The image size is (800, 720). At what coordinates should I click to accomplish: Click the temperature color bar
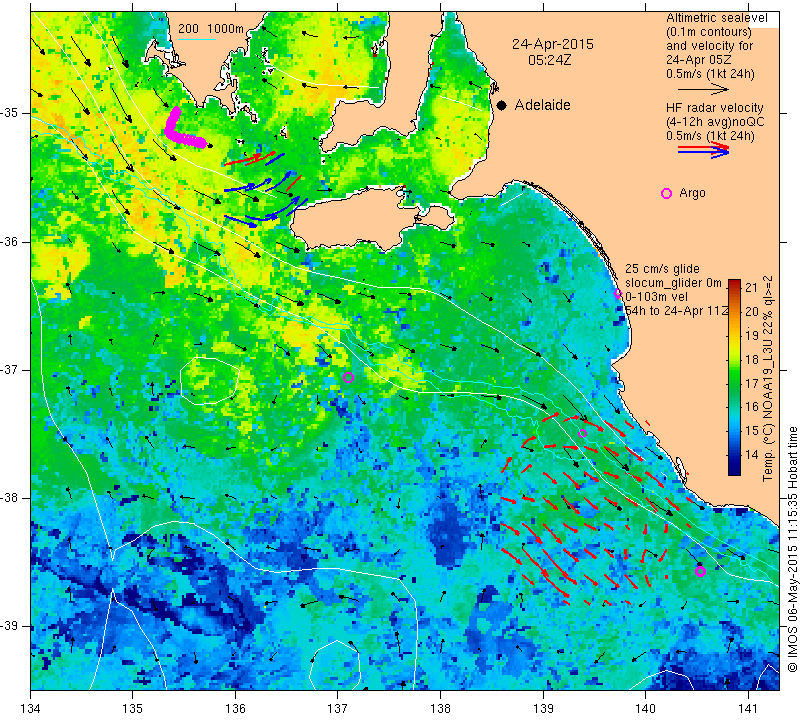(x=734, y=377)
